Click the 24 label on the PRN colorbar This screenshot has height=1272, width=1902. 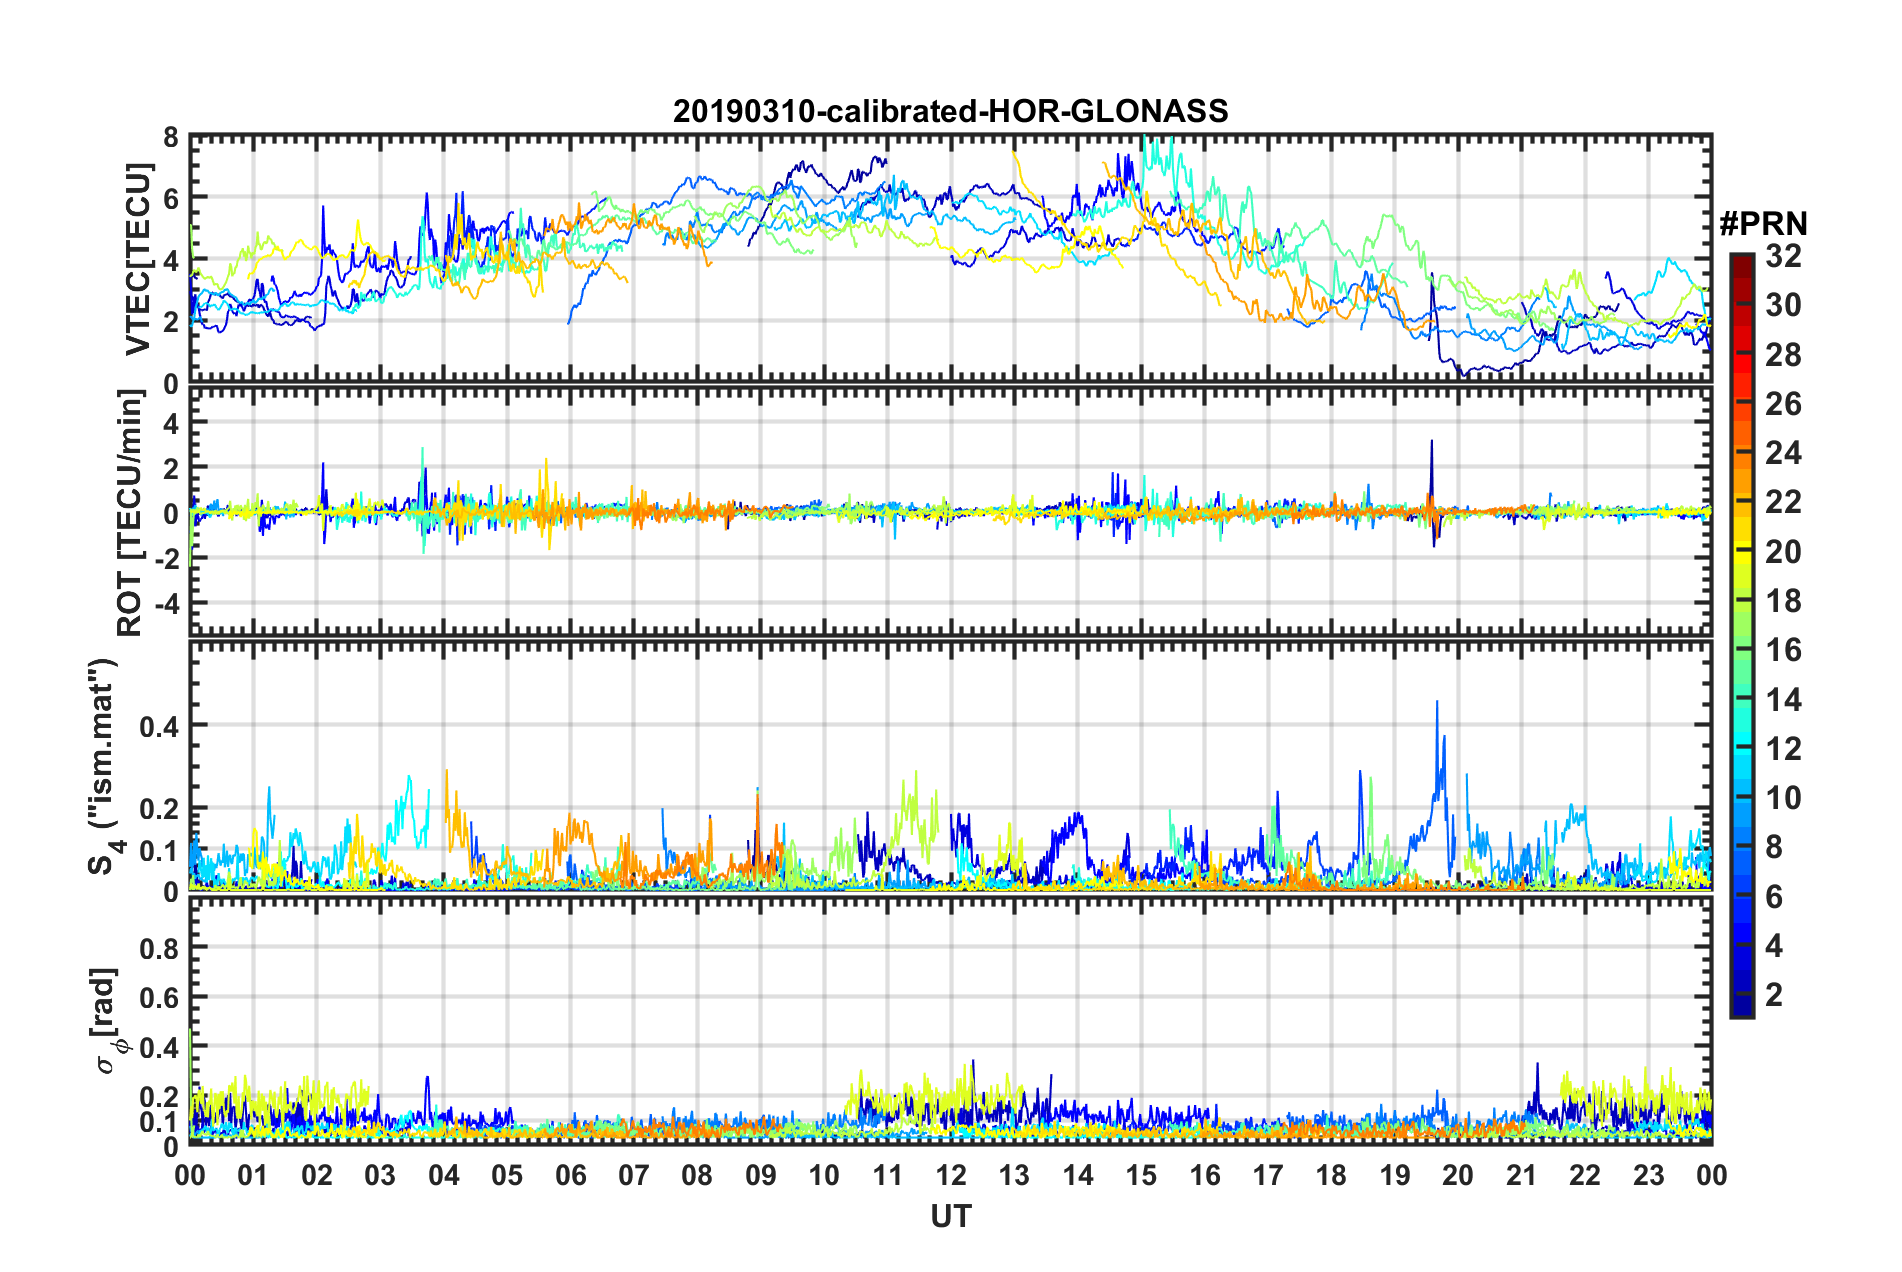[1783, 453]
